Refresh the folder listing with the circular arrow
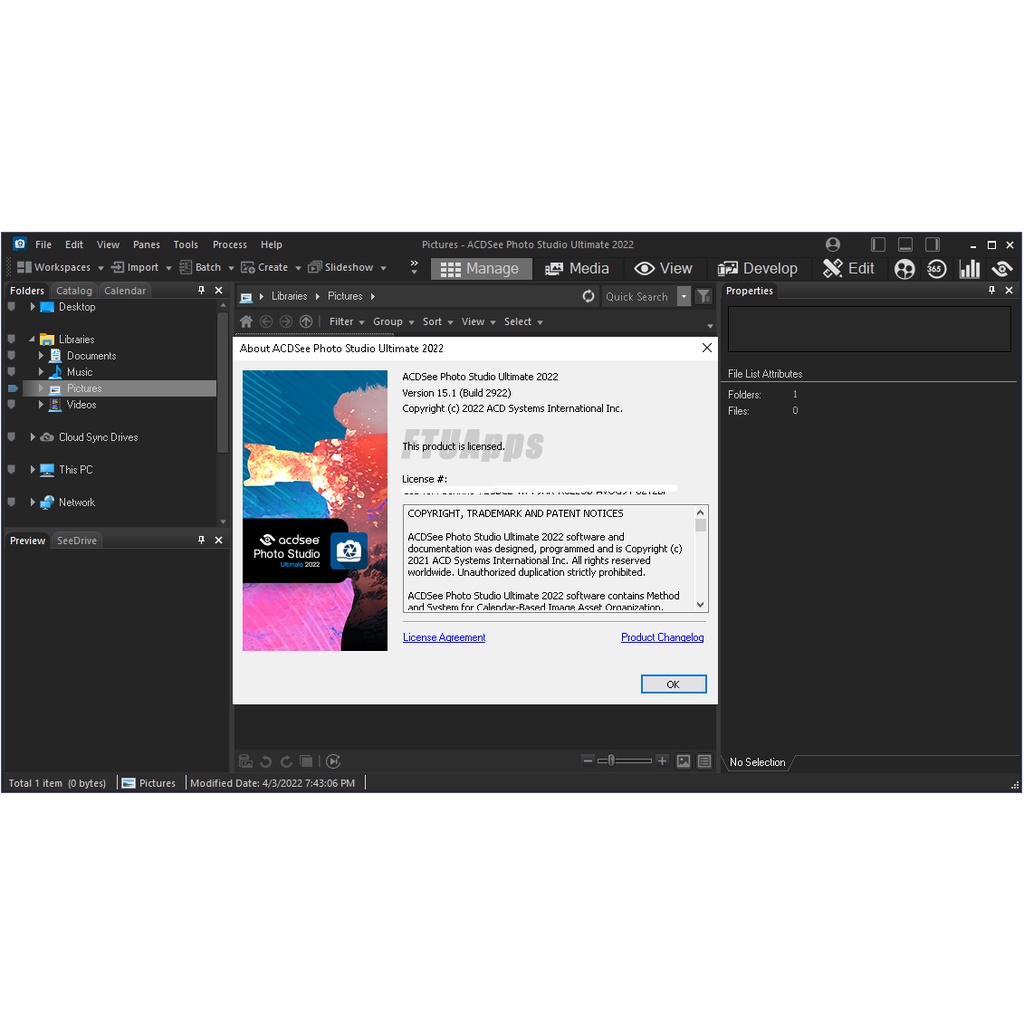1024x1024 pixels. click(x=588, y=296)
